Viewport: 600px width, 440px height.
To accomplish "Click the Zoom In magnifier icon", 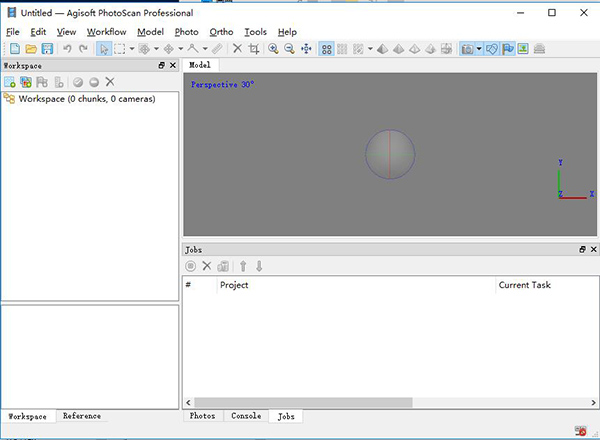I will [x=273, y=48].
